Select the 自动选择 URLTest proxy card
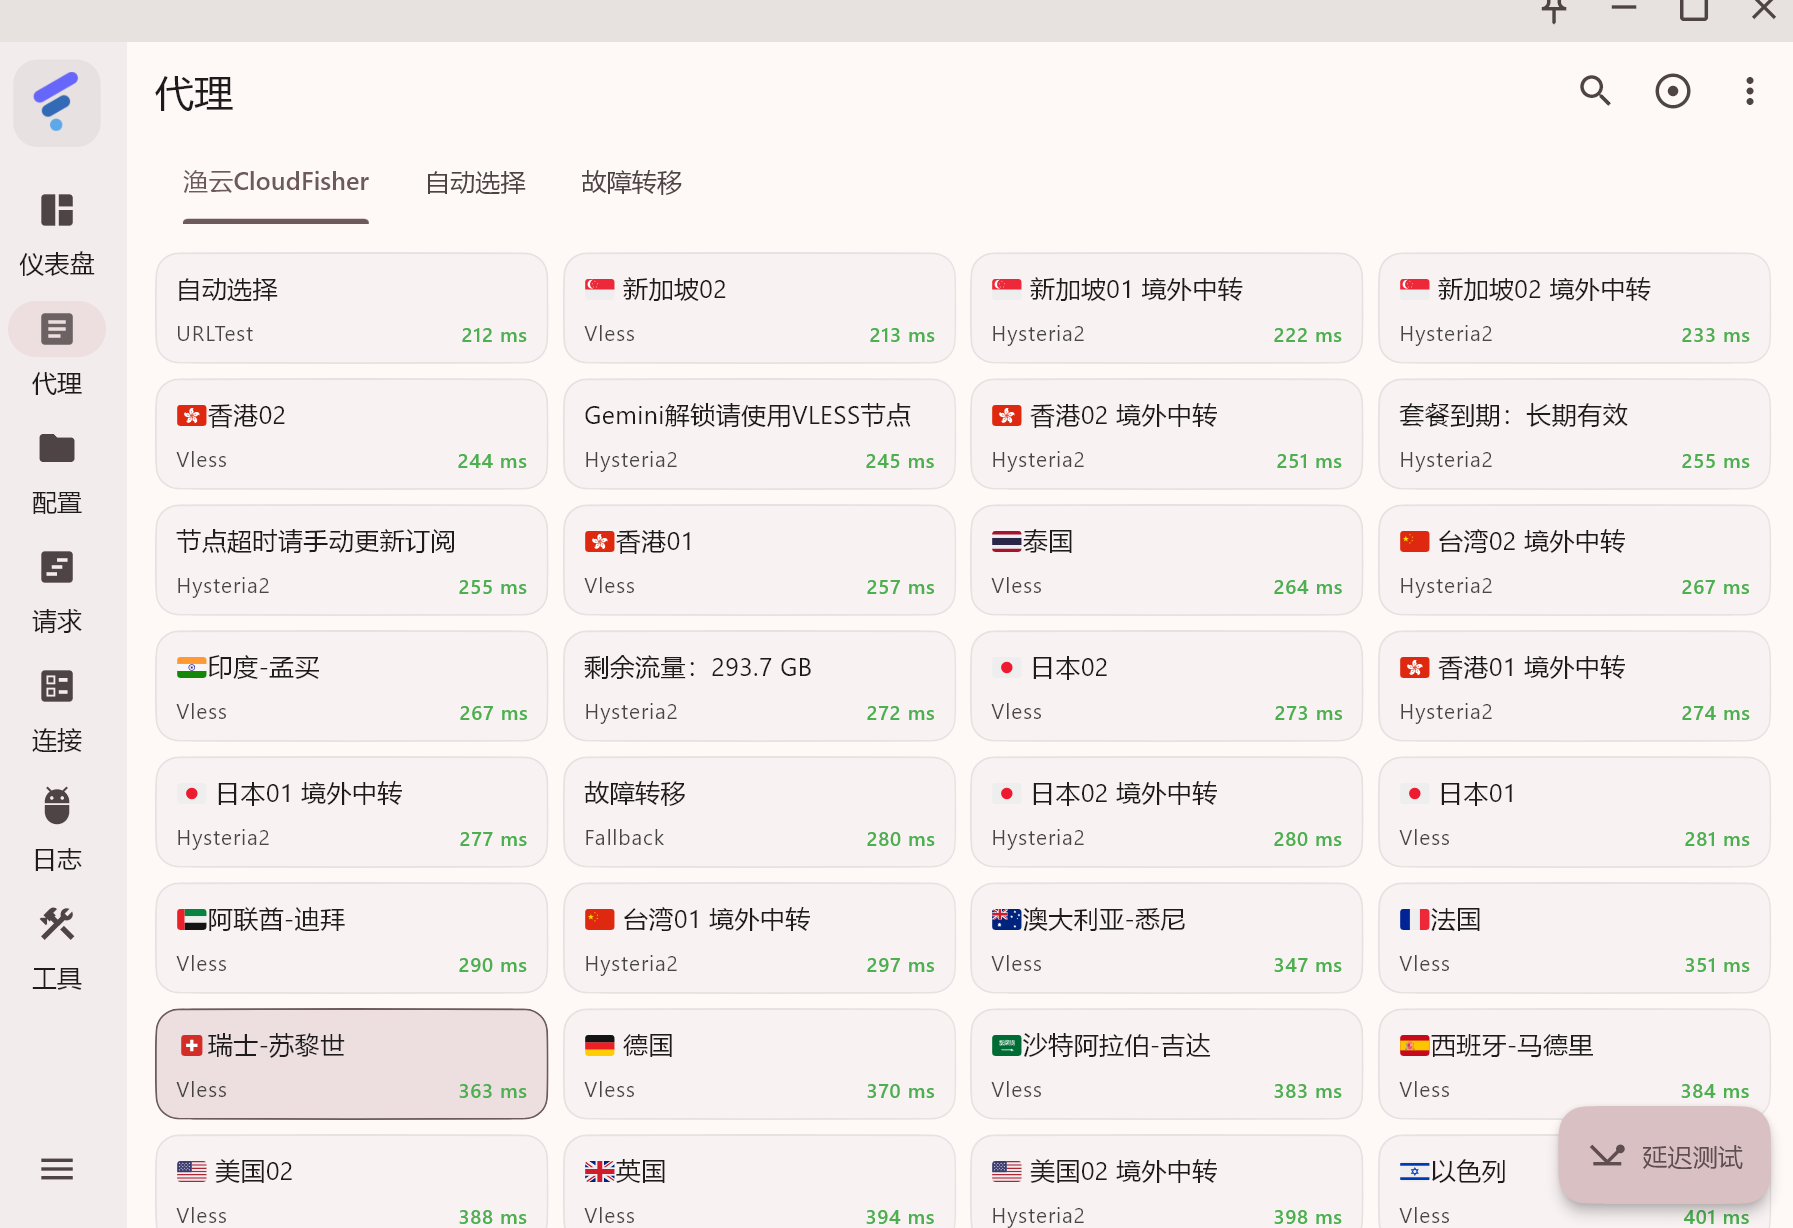 tap(352, 308)
